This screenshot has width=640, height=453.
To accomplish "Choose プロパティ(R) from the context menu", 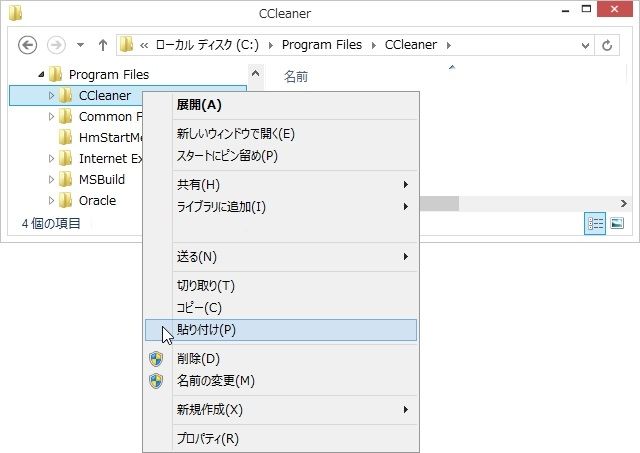I will click(281, 439).
